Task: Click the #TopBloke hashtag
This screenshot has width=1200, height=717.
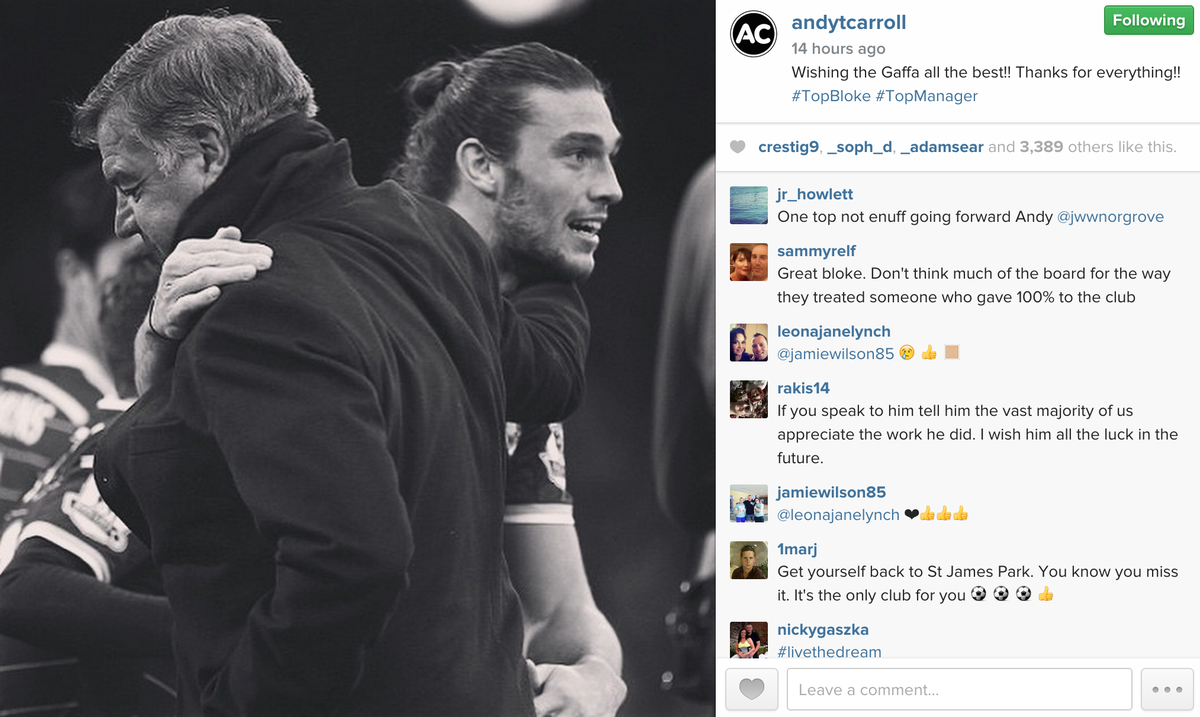Action: coord(831,96)
